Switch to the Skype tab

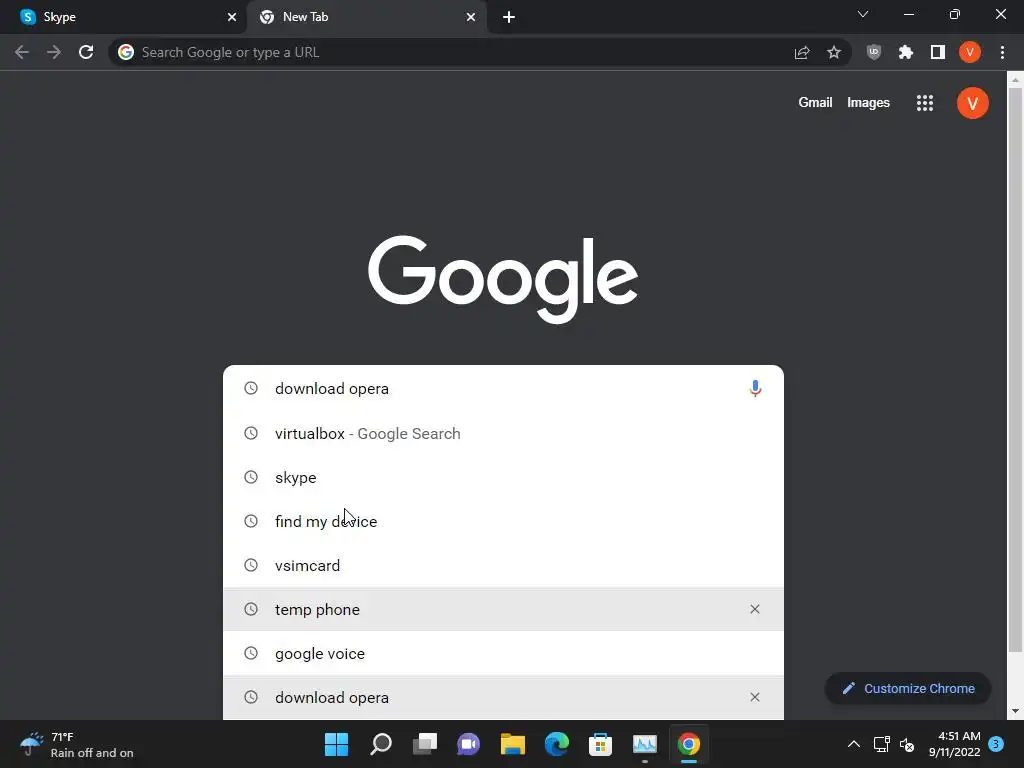click(x=123, y=17)
